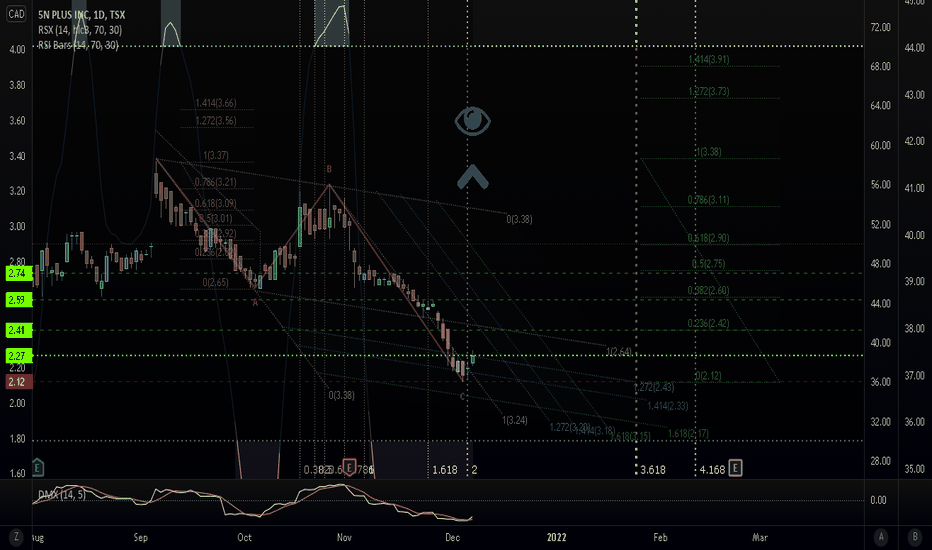Select the RSX (14, hlc3, 70, 30) indicator label
The image size is (932, 550).
coord(80,30)
